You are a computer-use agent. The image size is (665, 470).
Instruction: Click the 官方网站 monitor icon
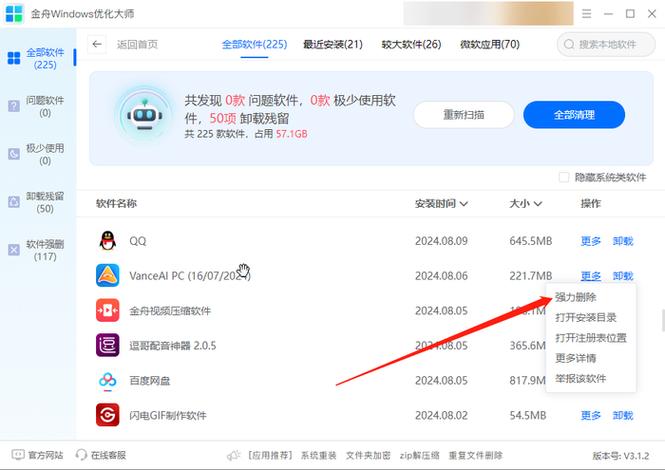coord(18,455)
